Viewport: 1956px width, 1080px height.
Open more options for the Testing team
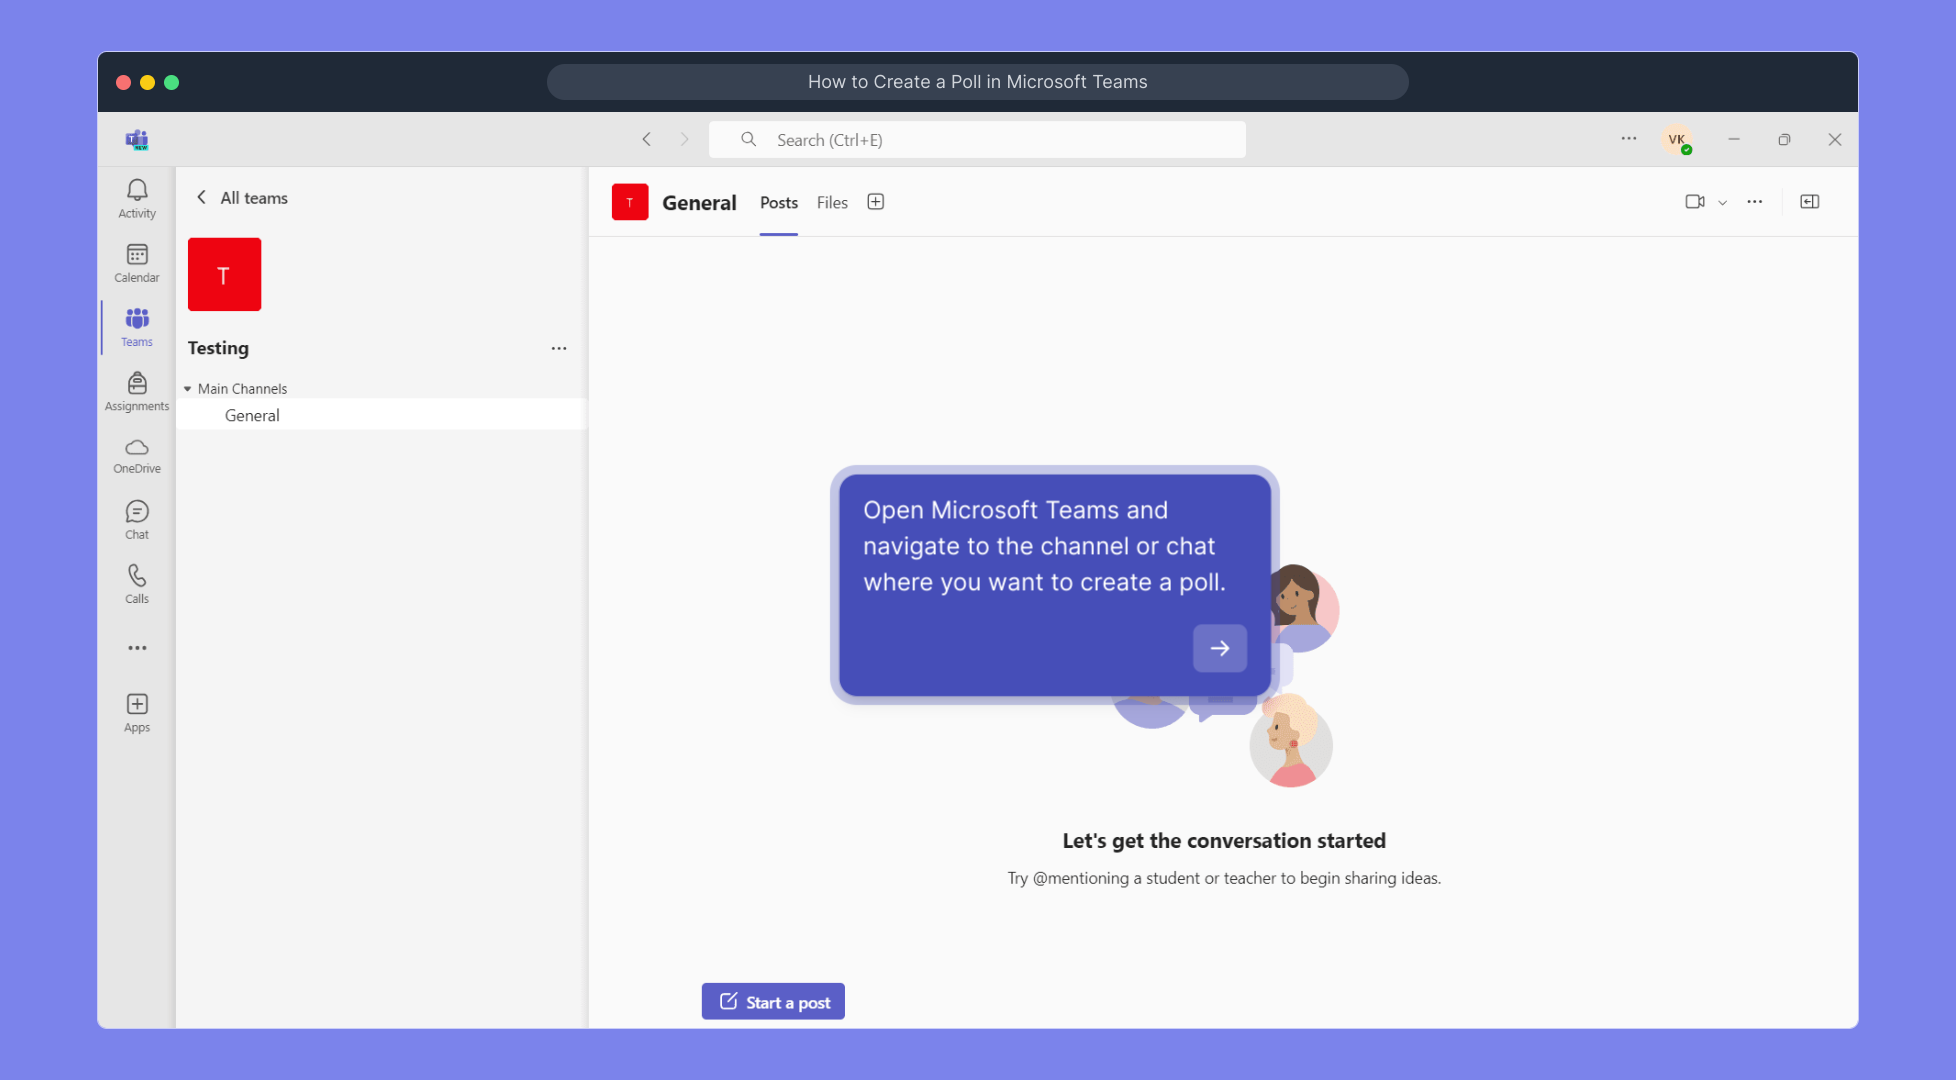pos(559,348)
